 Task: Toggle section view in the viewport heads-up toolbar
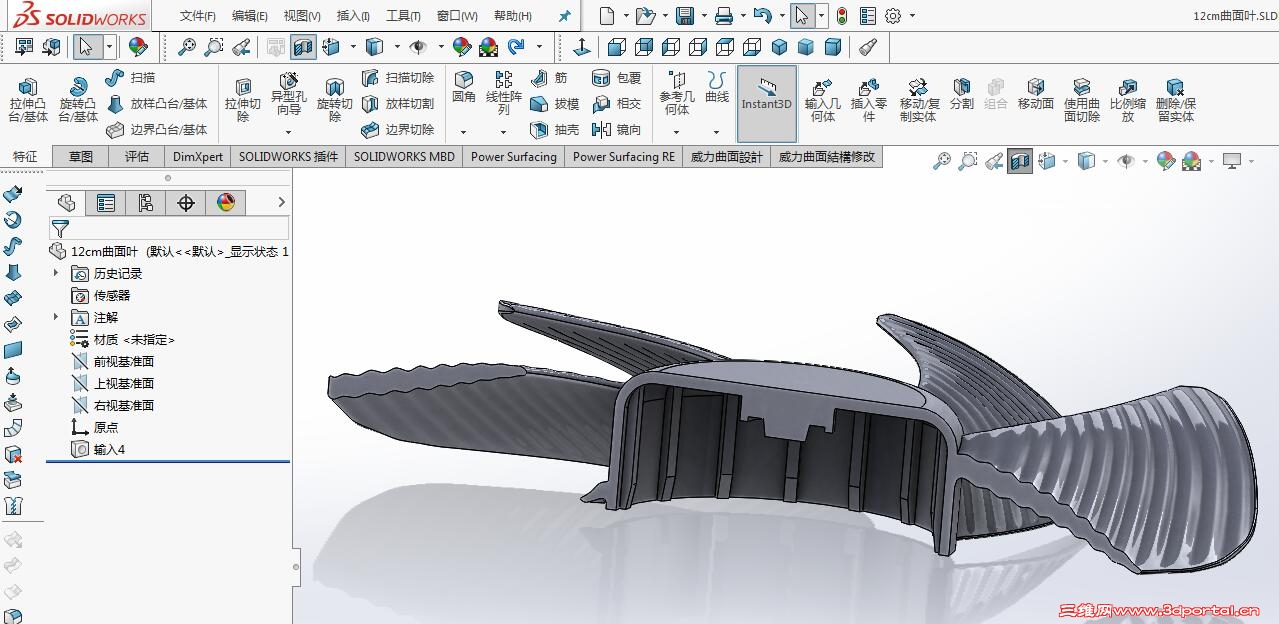1020,161
